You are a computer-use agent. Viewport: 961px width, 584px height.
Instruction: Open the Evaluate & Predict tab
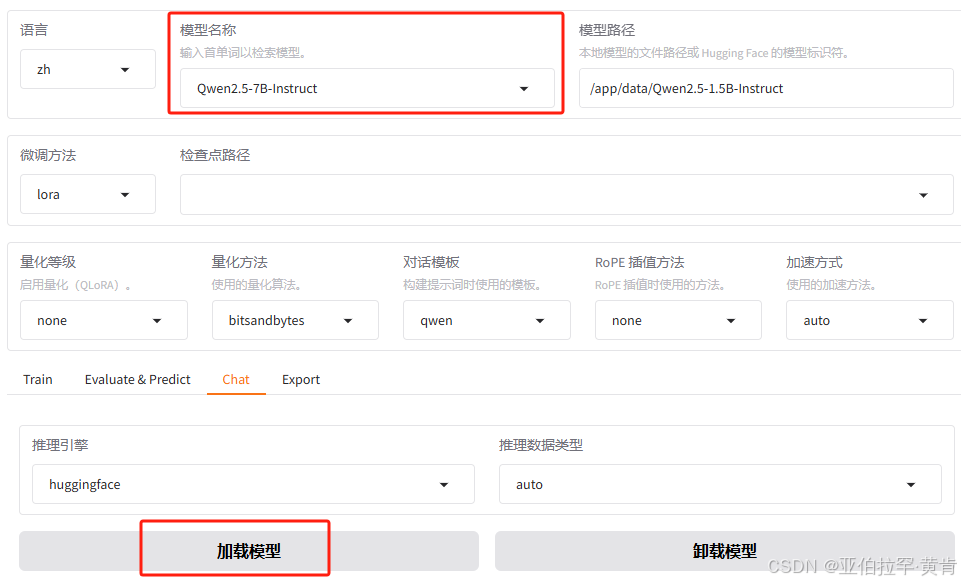[137, 379]
